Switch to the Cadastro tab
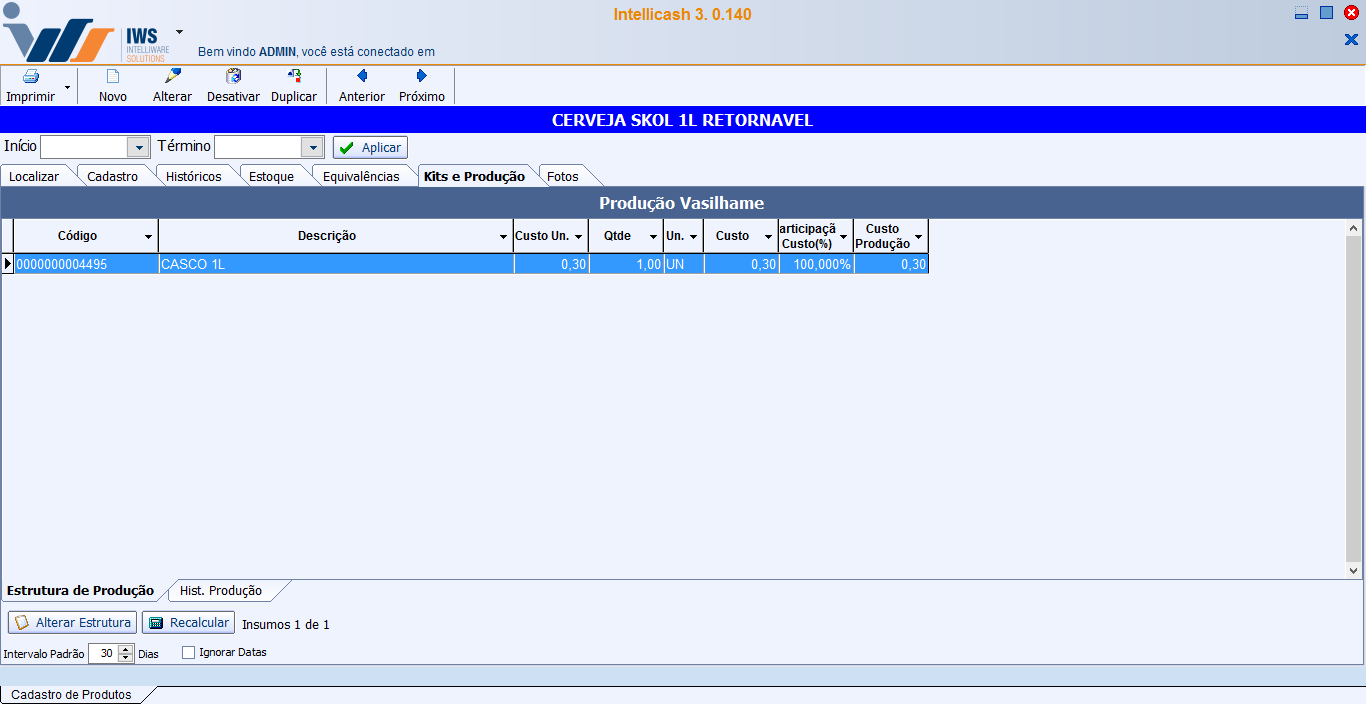Screen dimensions: 1366x704 pos(113,176)
